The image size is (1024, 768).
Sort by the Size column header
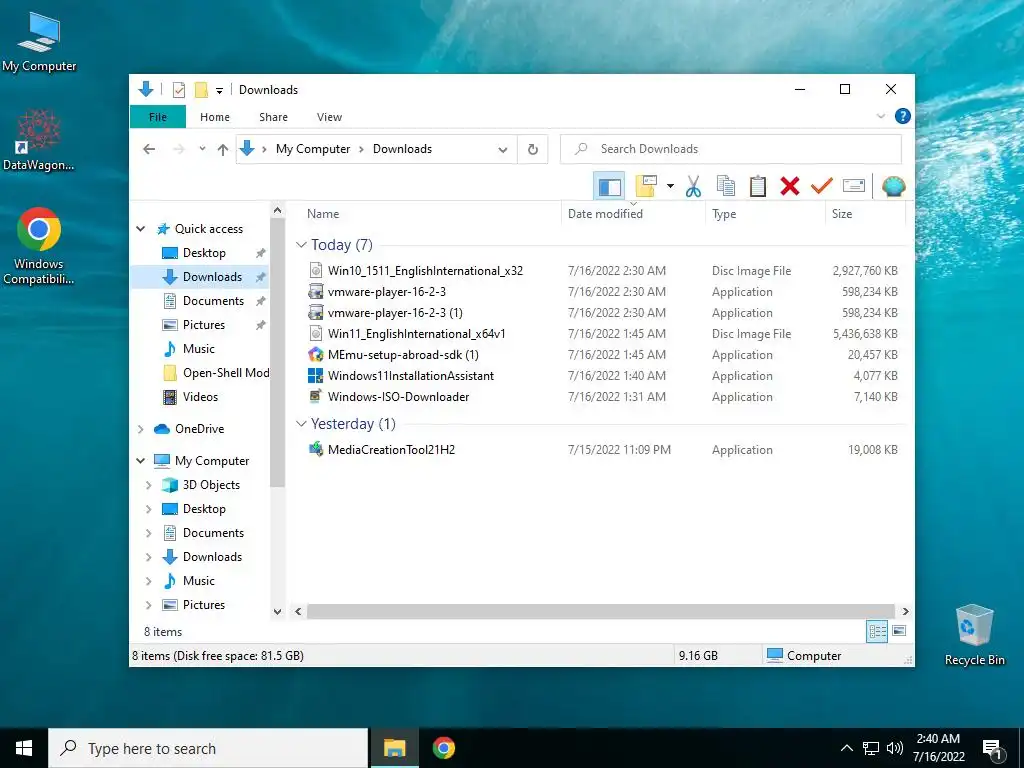[865, 214]
